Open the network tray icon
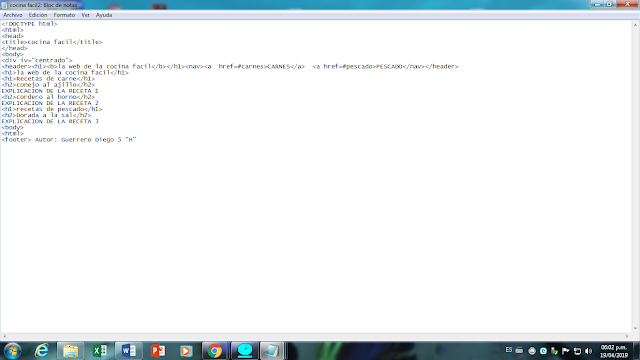Image resolution: width=640 pixels, height=360 pixels. coord(577,351)
